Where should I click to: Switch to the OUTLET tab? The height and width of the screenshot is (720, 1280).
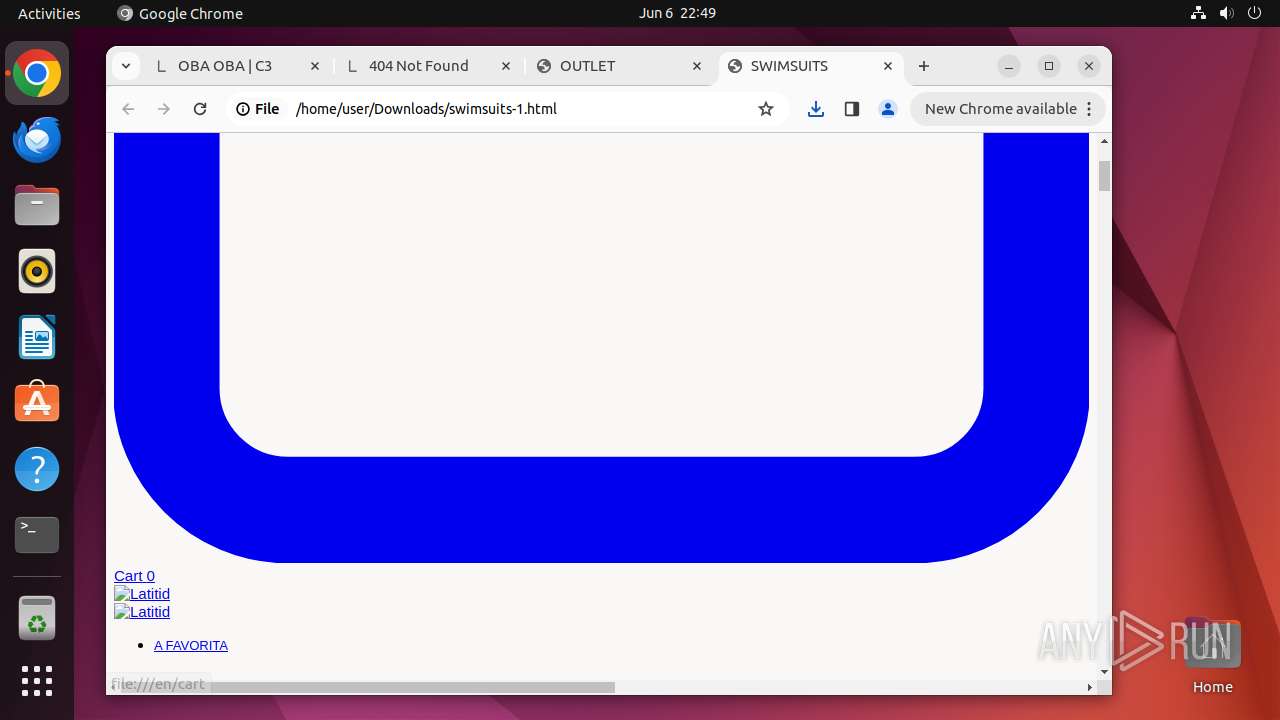point(619,66)
